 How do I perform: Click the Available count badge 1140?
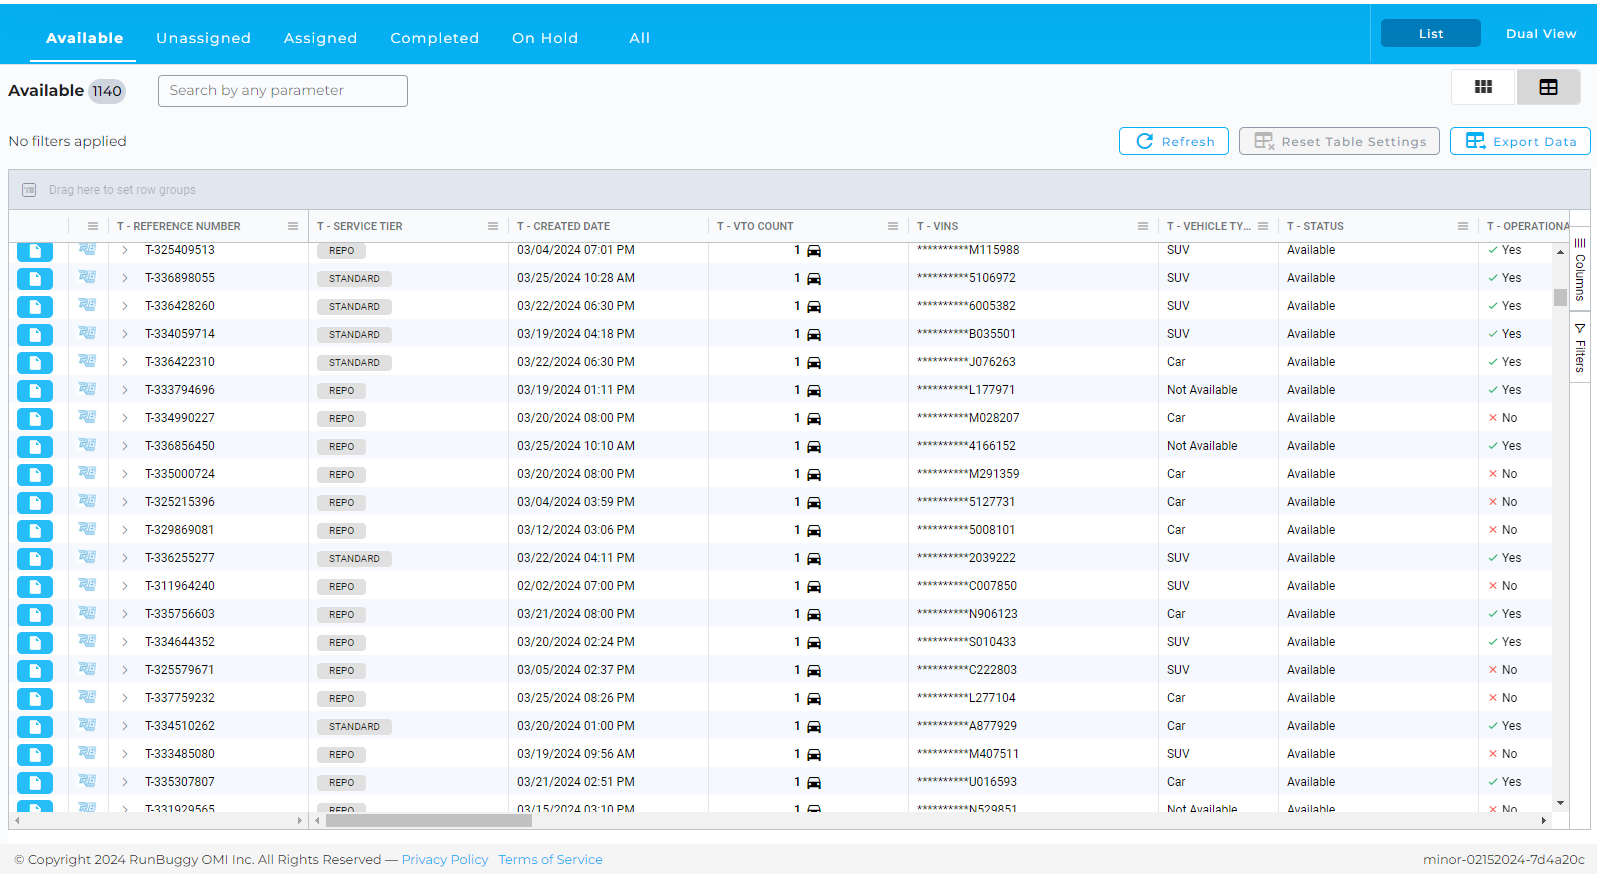point(107,91)
